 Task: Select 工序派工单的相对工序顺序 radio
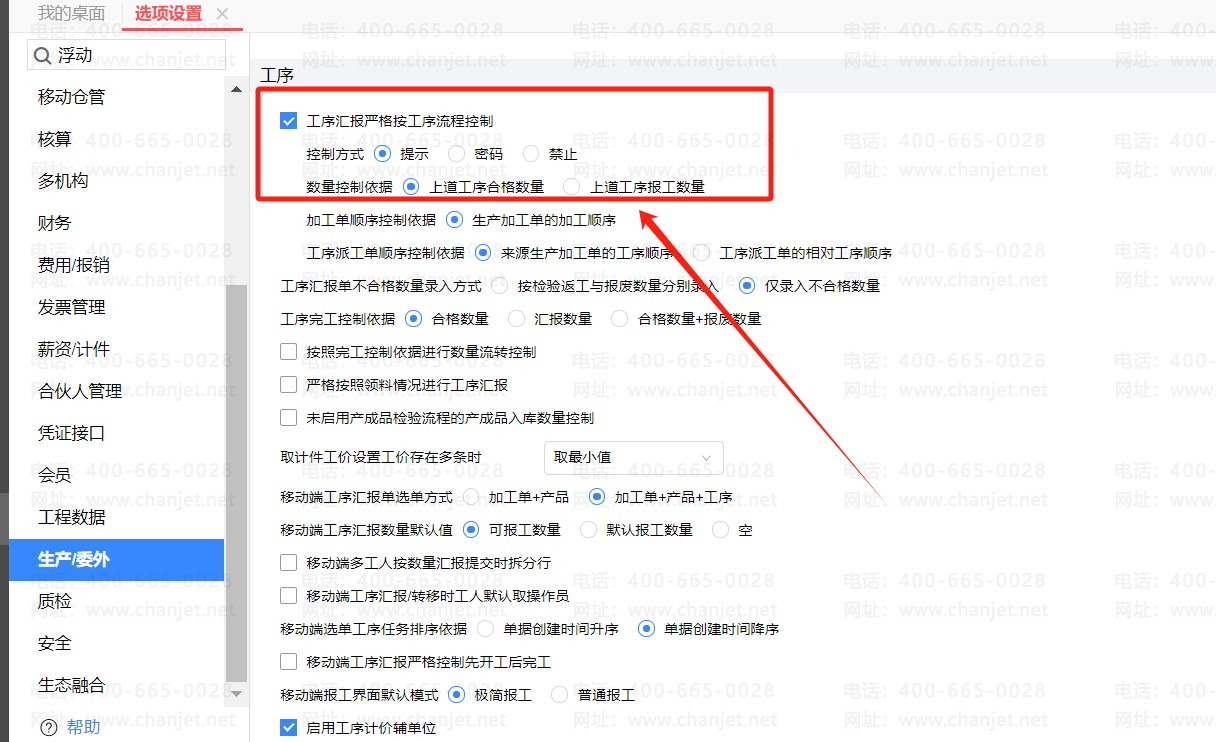(701, 253)
